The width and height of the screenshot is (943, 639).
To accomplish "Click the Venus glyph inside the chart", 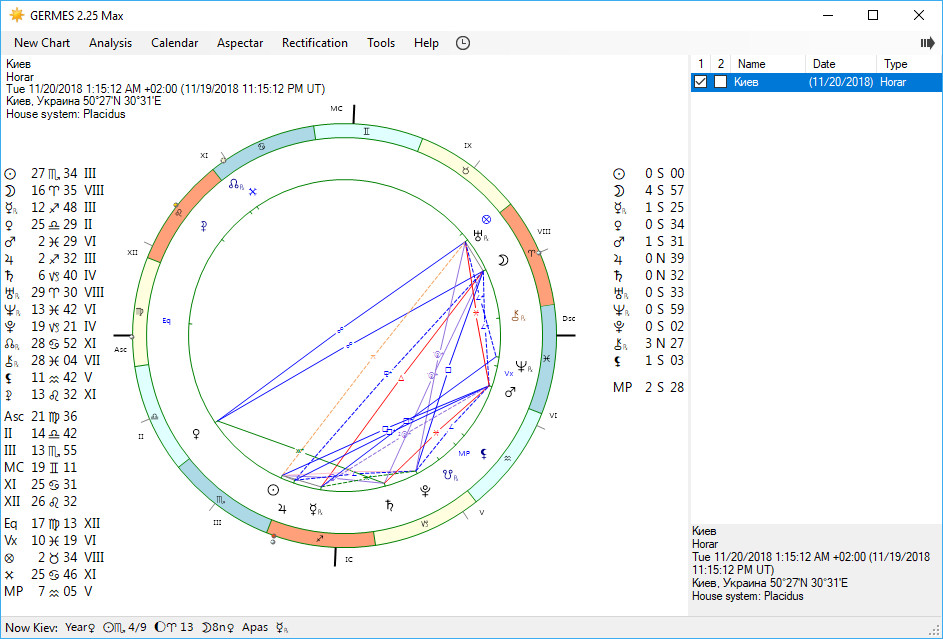I will pos(196,433).
